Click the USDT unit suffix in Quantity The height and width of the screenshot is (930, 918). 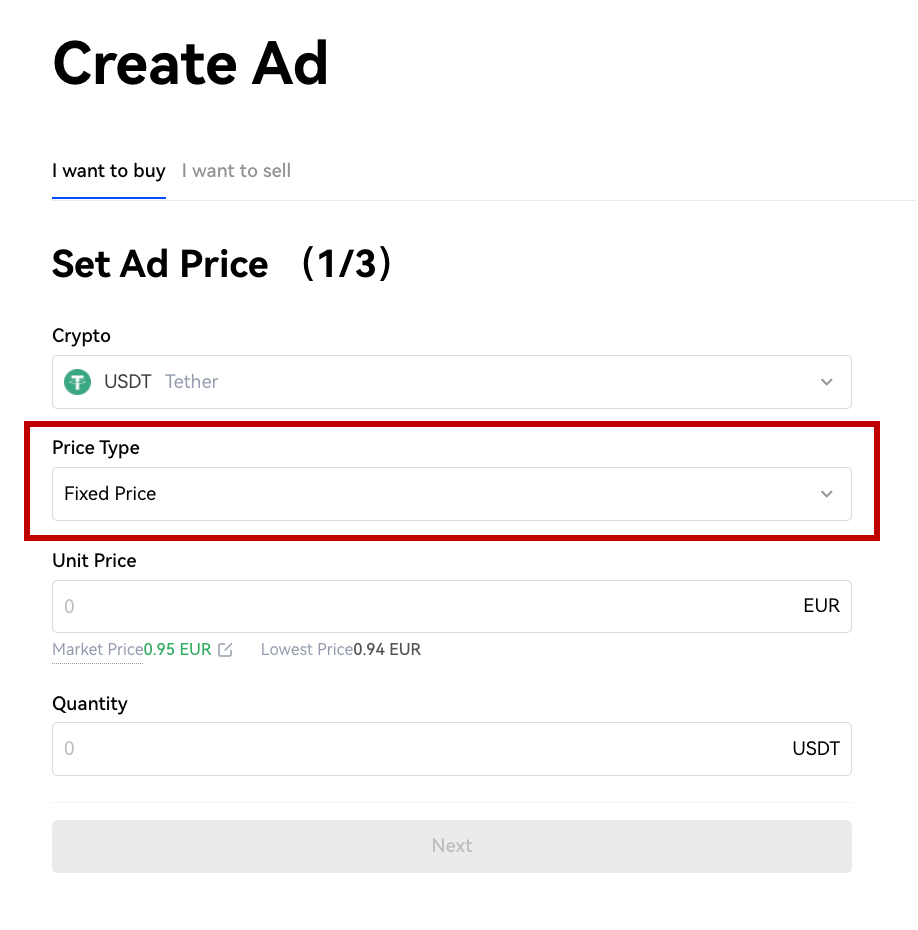(816, 749)
